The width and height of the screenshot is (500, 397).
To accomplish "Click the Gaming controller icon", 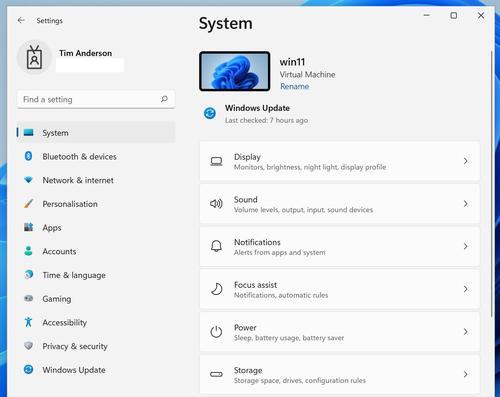I will (x=29, y=298).
